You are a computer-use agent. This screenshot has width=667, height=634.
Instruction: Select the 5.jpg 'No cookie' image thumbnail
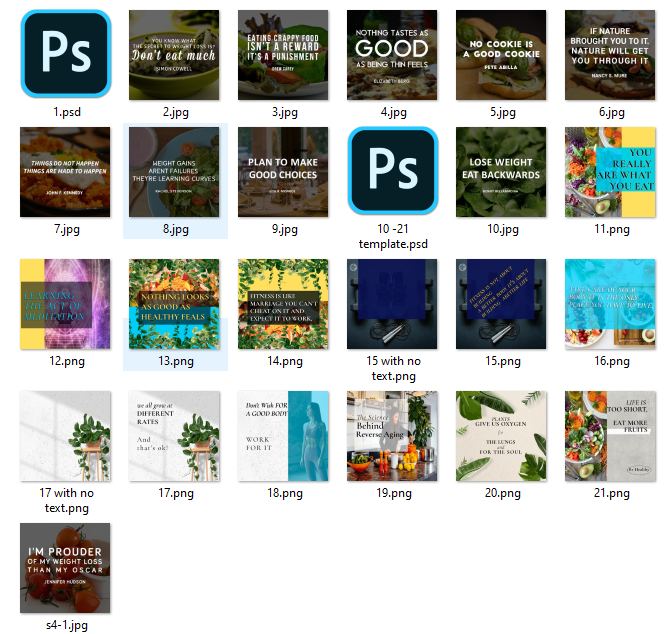tap(501, 55)
